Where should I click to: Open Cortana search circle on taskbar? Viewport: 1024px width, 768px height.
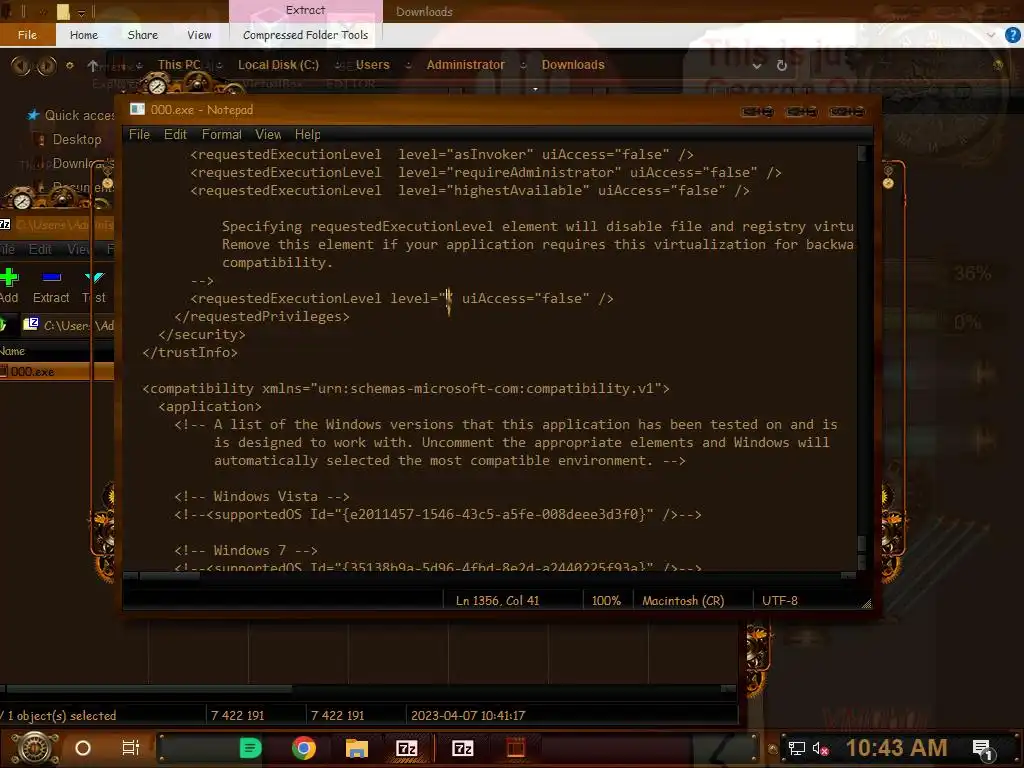[x=83, y=748]
